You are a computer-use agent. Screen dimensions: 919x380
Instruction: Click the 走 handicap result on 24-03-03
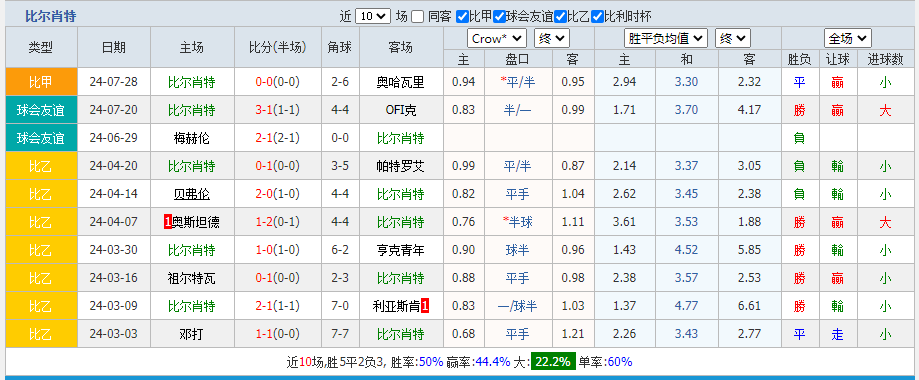(838, 334)
